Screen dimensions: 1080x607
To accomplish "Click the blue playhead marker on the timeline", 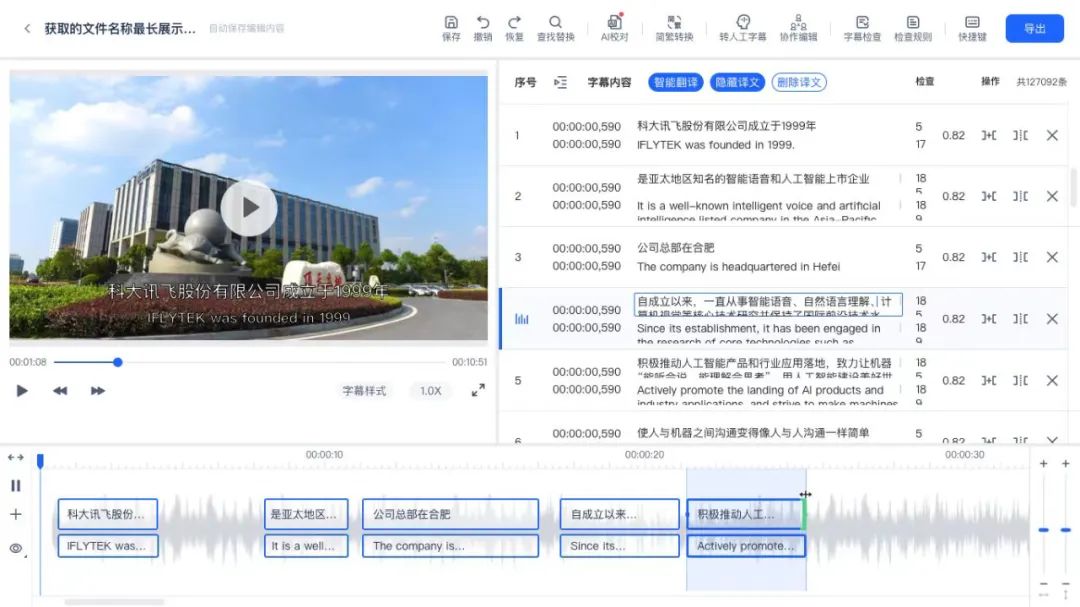I will (41, 461).
